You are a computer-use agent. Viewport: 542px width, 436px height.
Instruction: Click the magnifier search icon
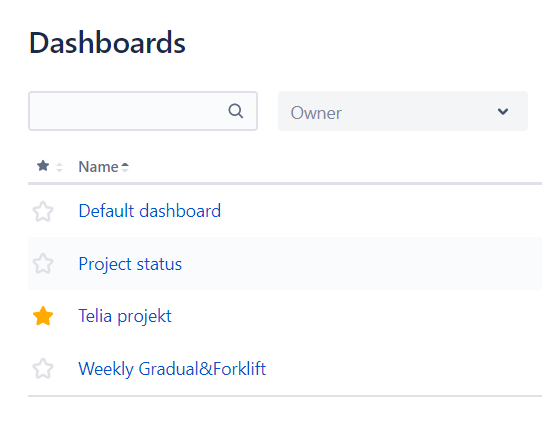click(x=236, y=111)
